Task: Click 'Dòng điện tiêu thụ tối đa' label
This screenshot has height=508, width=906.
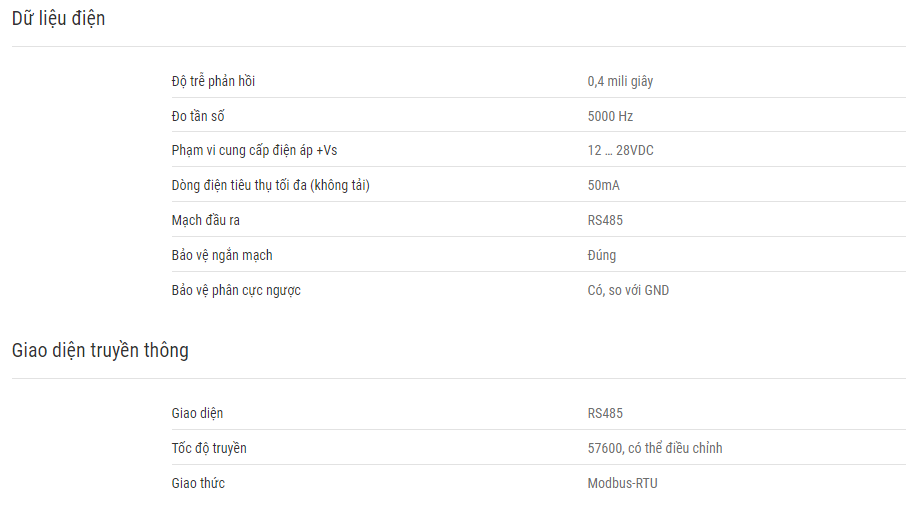Action: [270, 185]
